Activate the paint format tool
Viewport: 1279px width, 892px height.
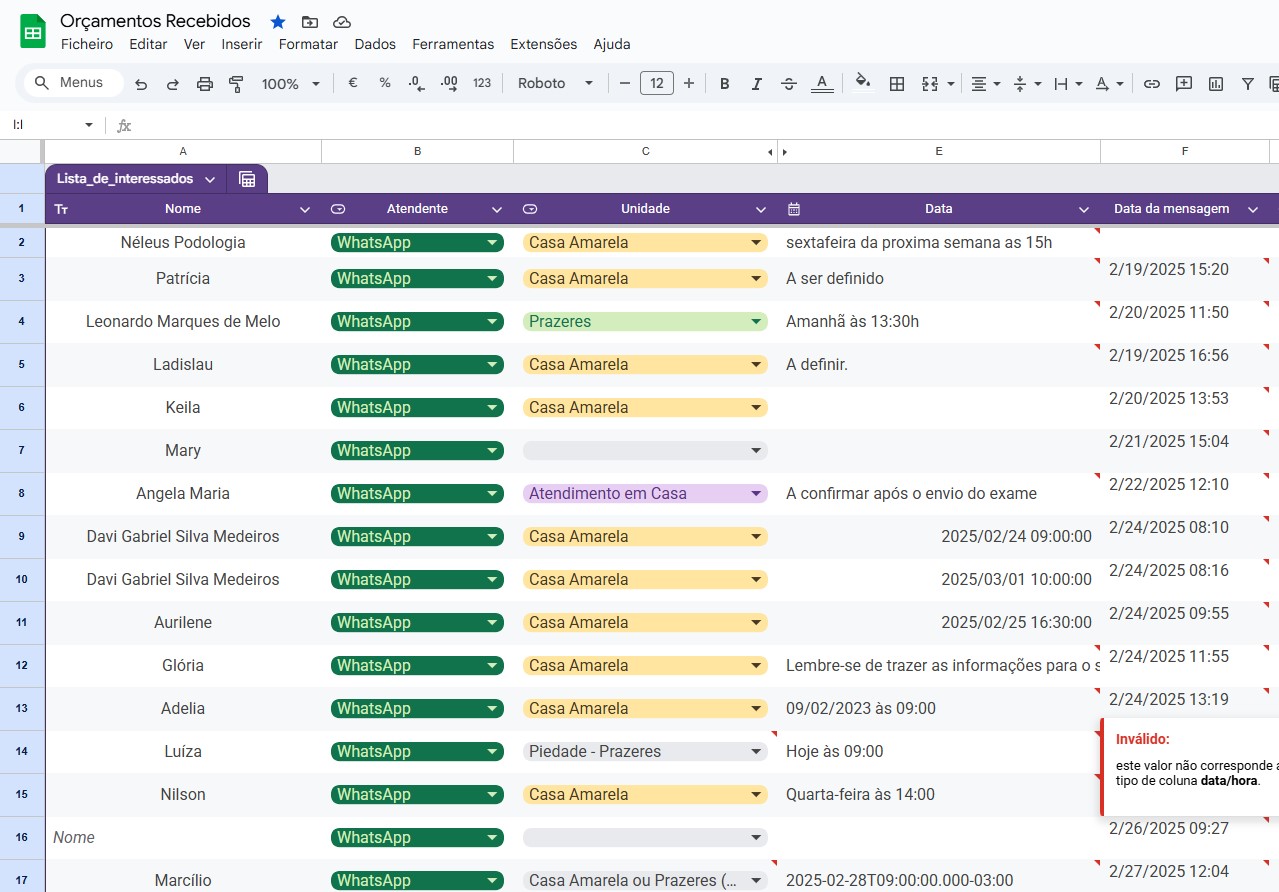click(x=237, y=84)
